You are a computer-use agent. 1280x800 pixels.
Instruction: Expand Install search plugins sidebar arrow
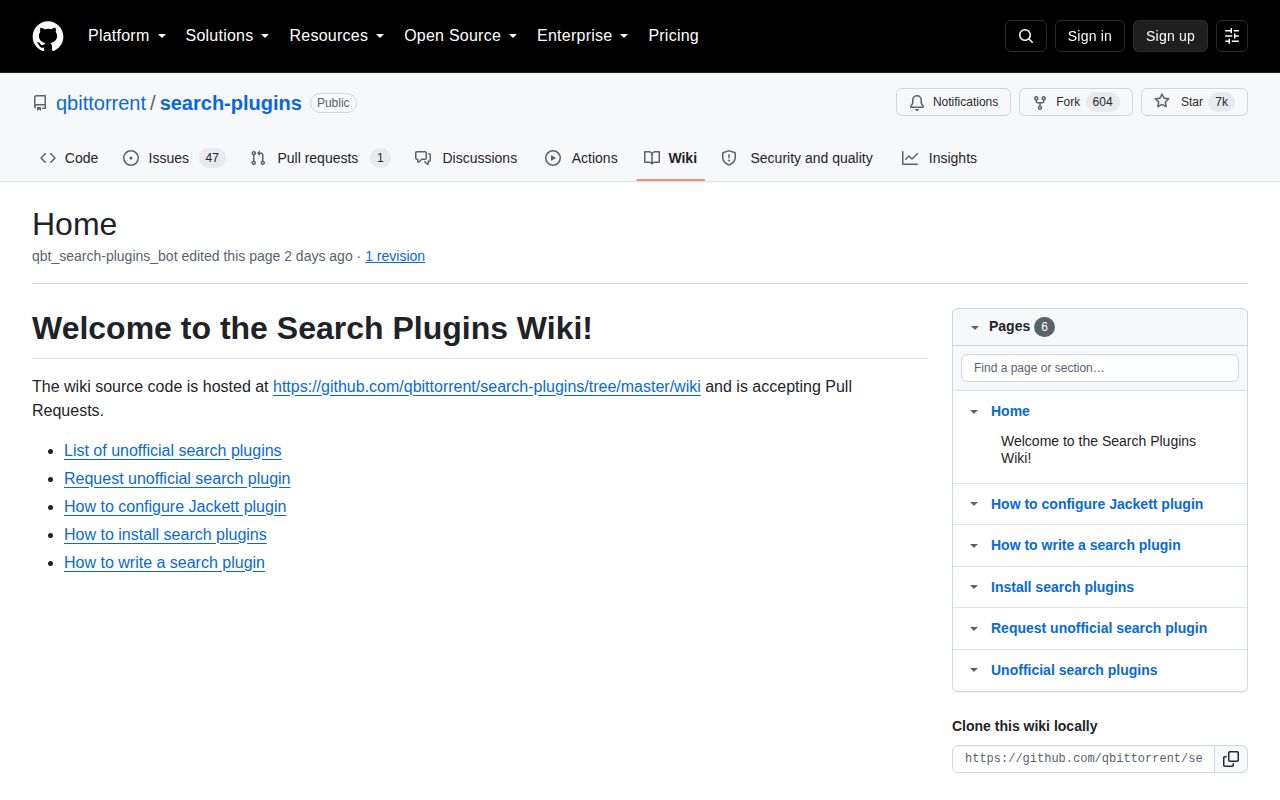(974, 587)
